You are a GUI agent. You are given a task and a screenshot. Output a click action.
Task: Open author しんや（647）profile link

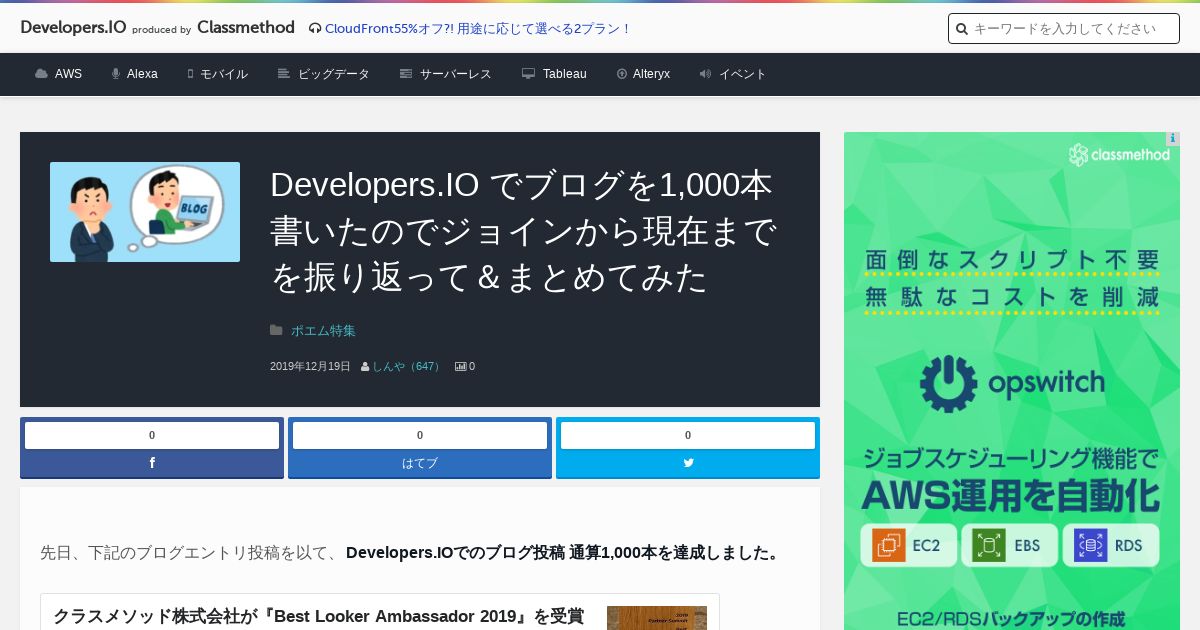(x=408, y=367)
